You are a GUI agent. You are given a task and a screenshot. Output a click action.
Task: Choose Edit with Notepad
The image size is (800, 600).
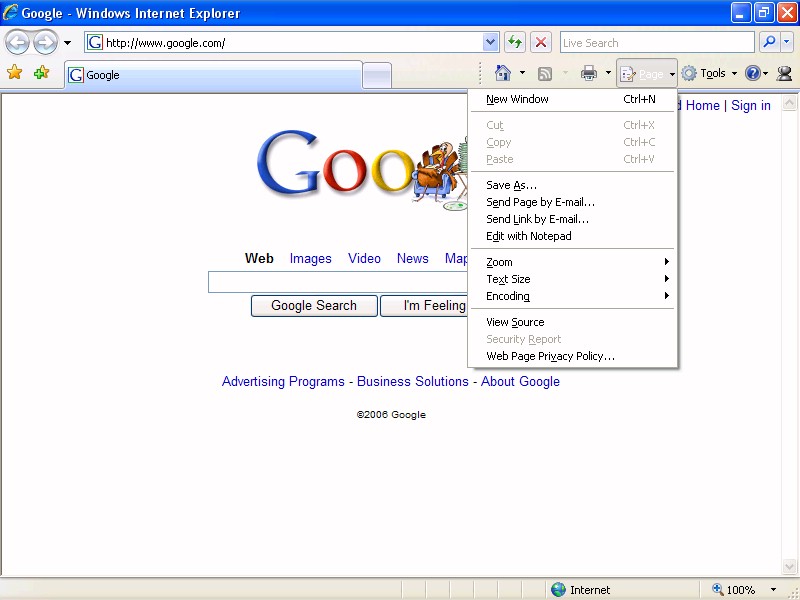(x=572, y=236)
